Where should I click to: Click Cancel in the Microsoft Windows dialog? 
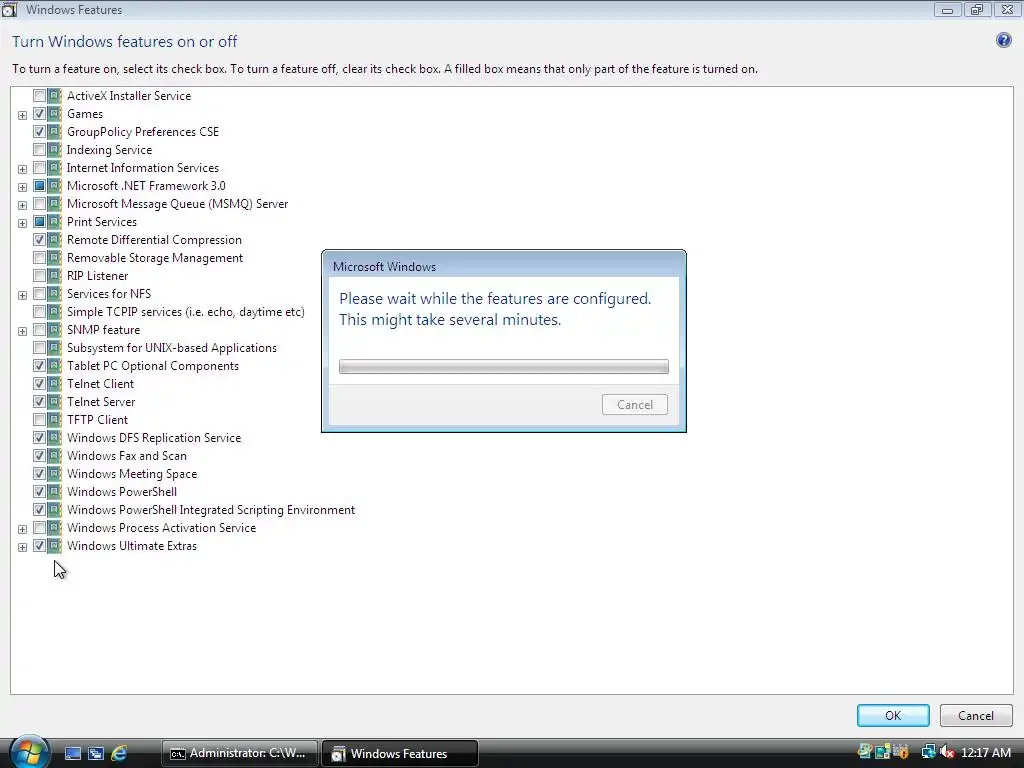[x=635, y=404]
